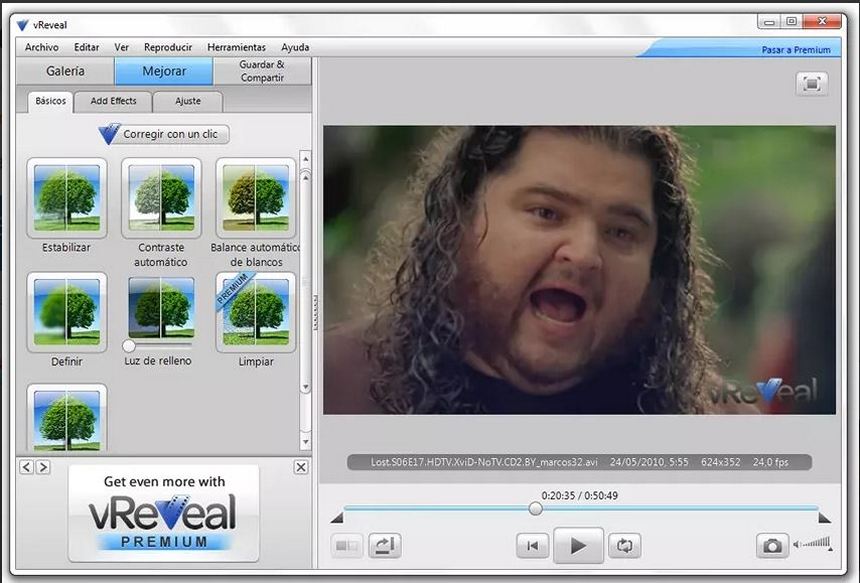Image resolution: width=860 pixels, height=583 pixels.
Task: Open the Editar menu
Action: (87, 47)
